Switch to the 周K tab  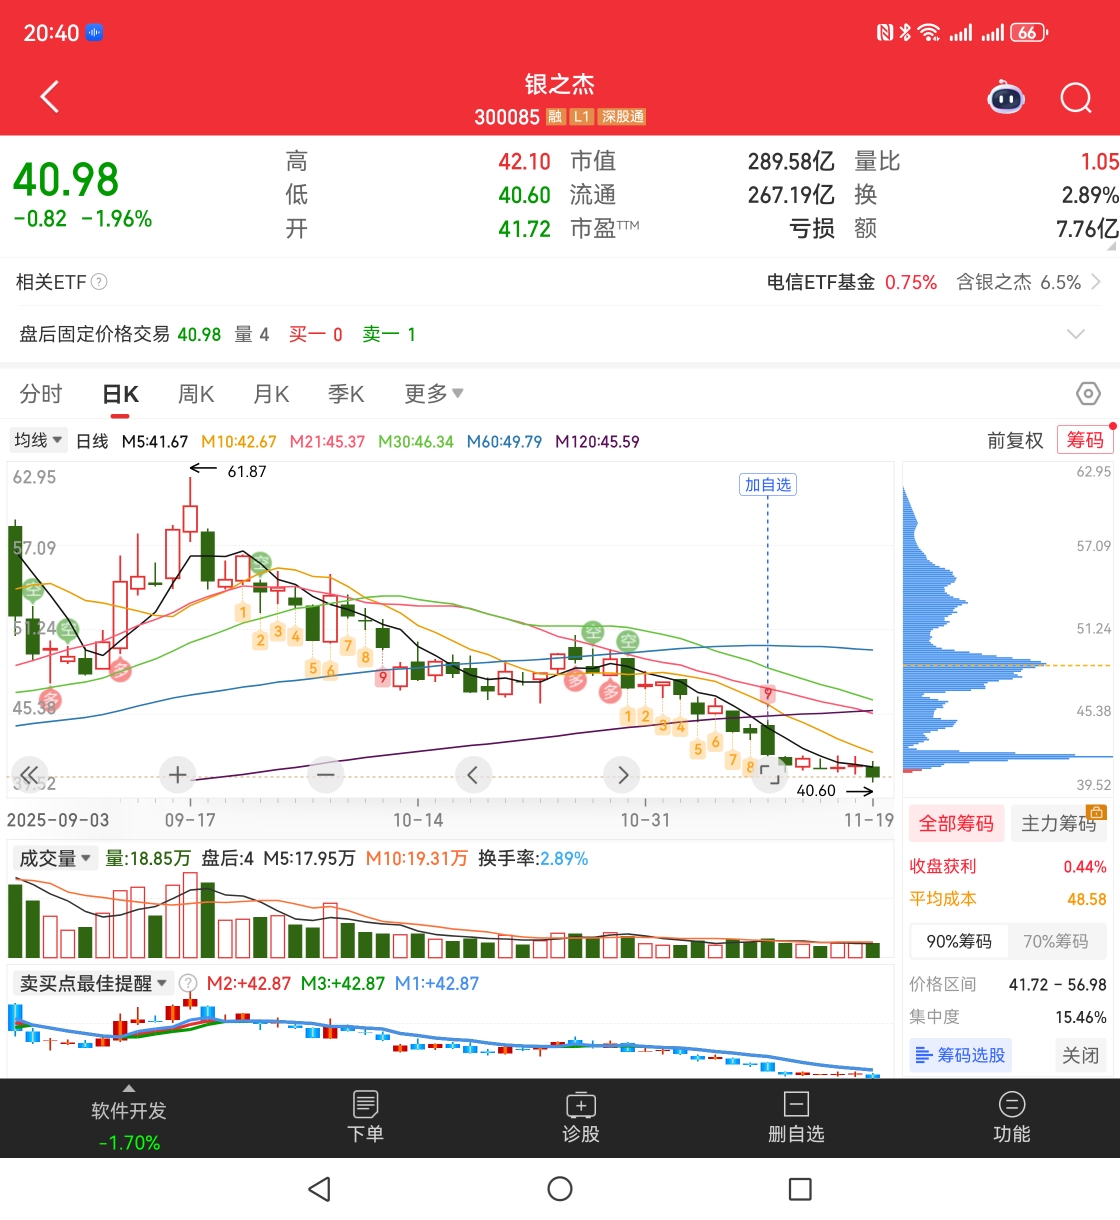[x=196, y=394]
